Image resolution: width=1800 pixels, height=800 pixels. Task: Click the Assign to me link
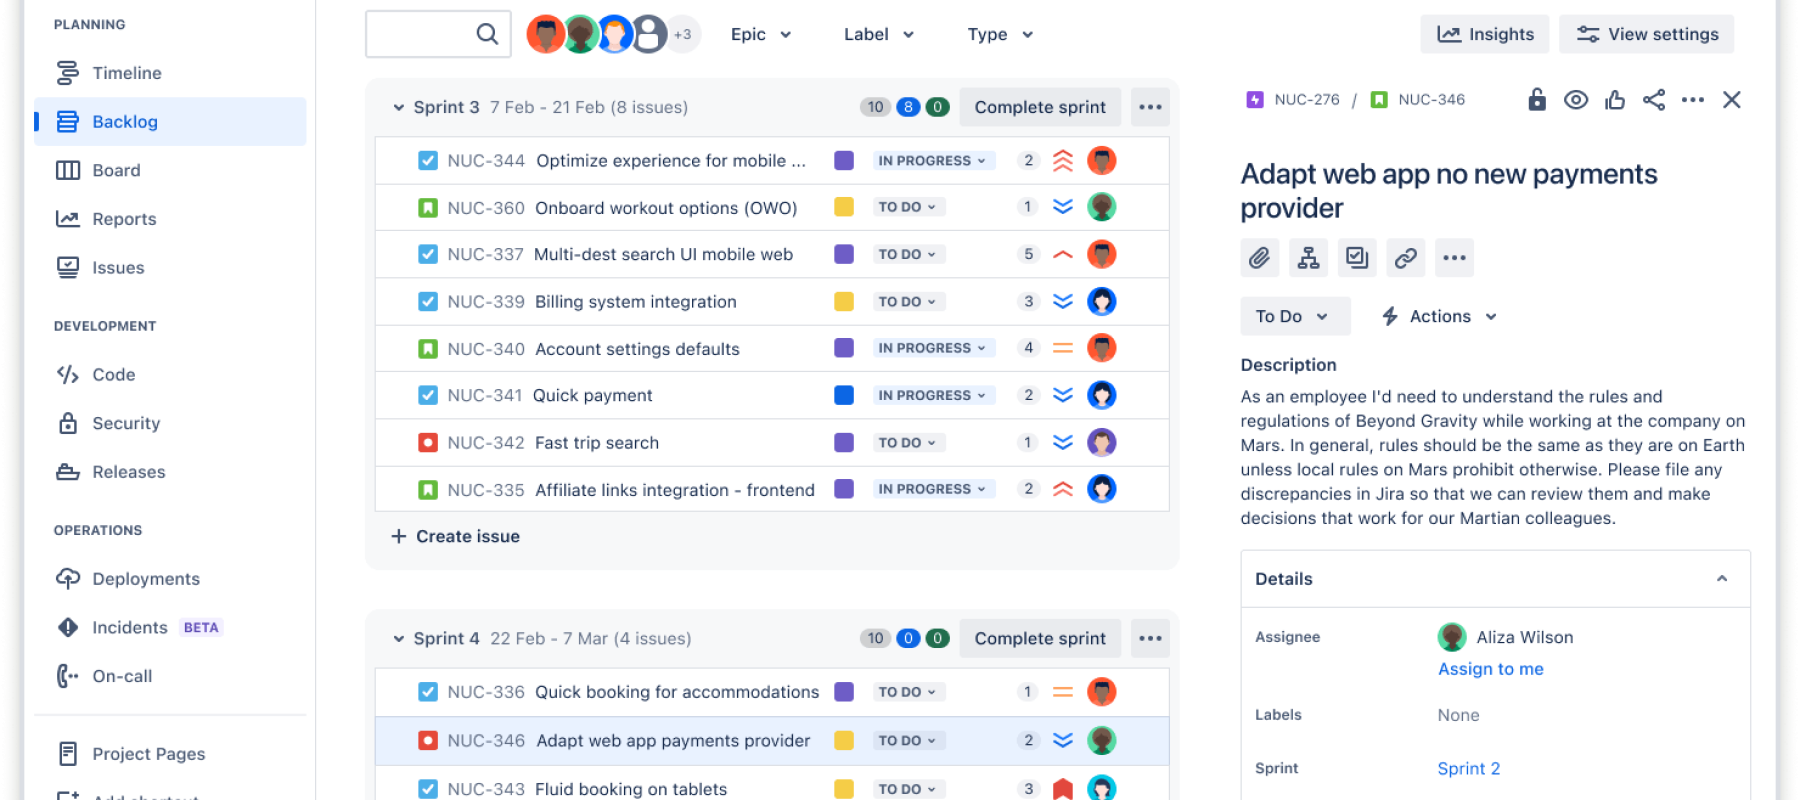click(1490, 669)
